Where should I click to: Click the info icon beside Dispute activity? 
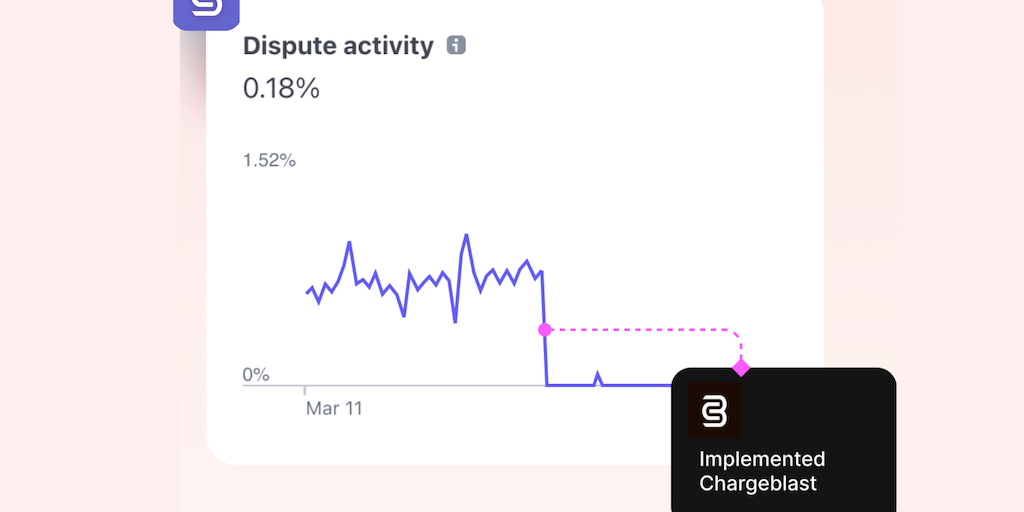click(x=456, y=45)
